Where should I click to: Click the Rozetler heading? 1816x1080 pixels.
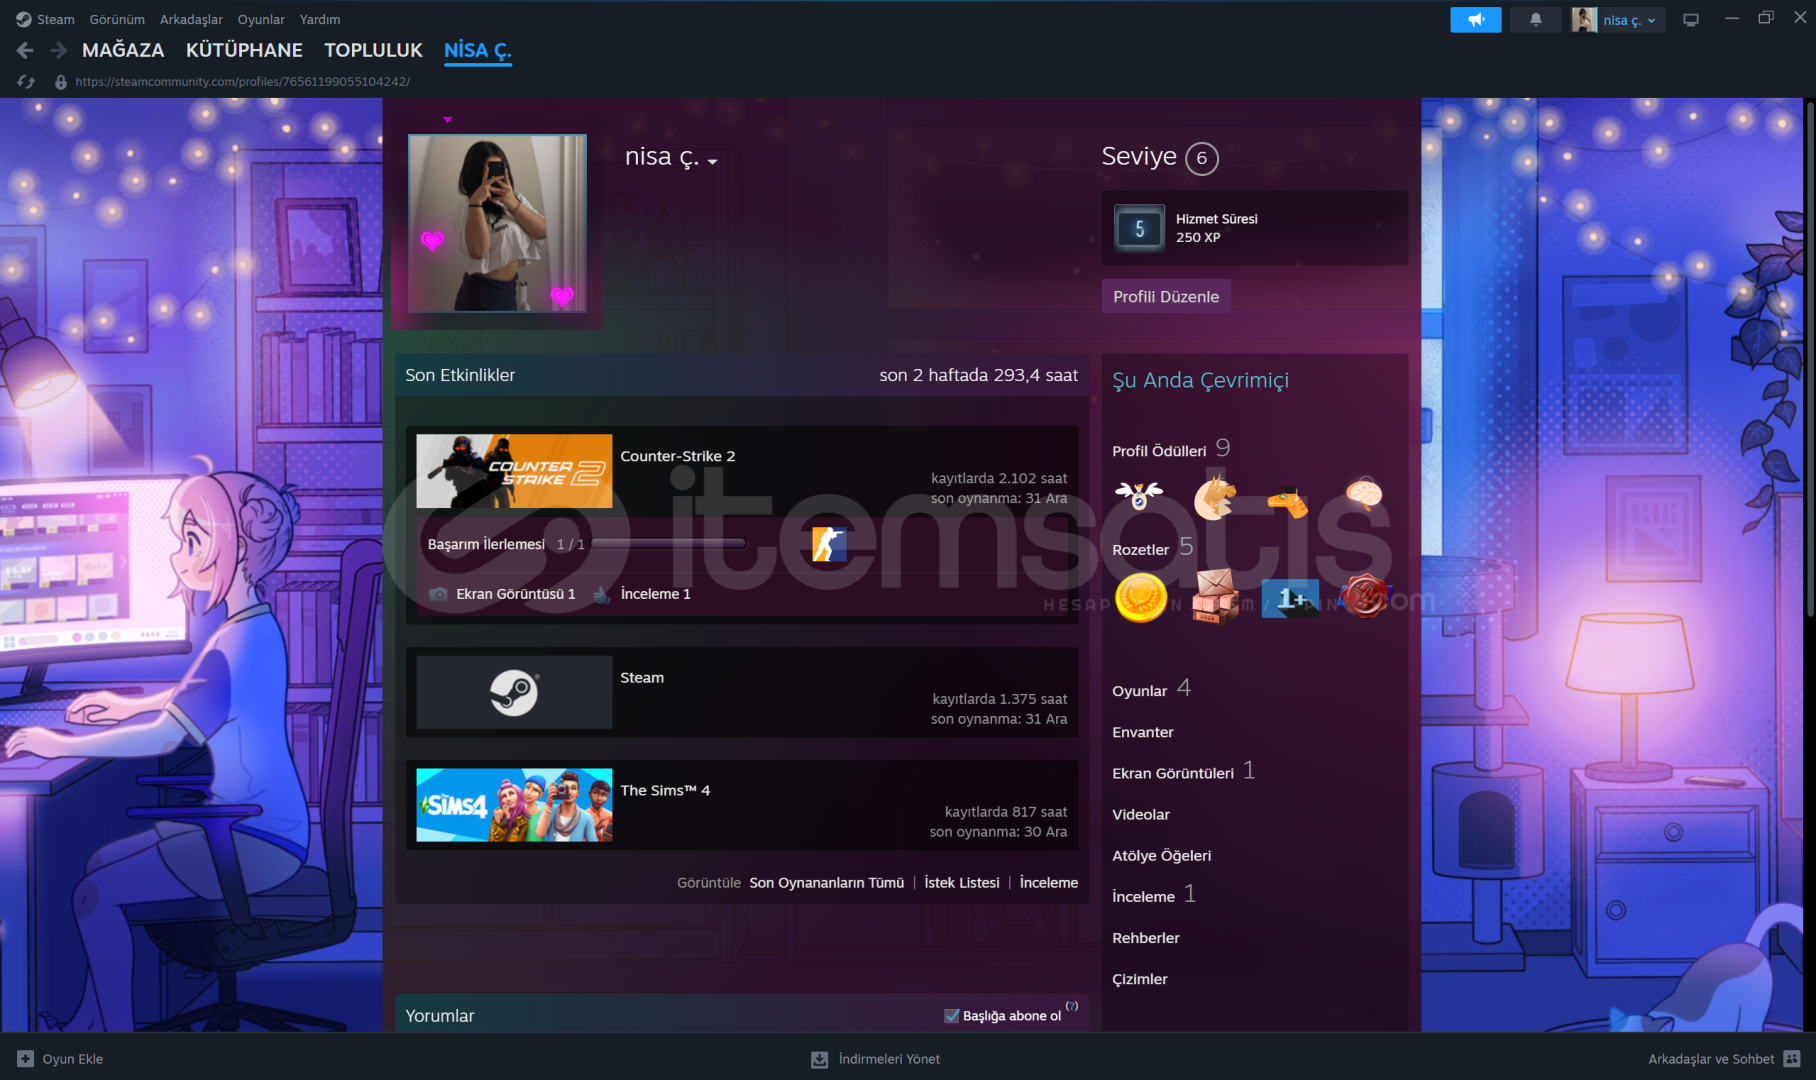pyautogui.click(x=1140, y=550)
